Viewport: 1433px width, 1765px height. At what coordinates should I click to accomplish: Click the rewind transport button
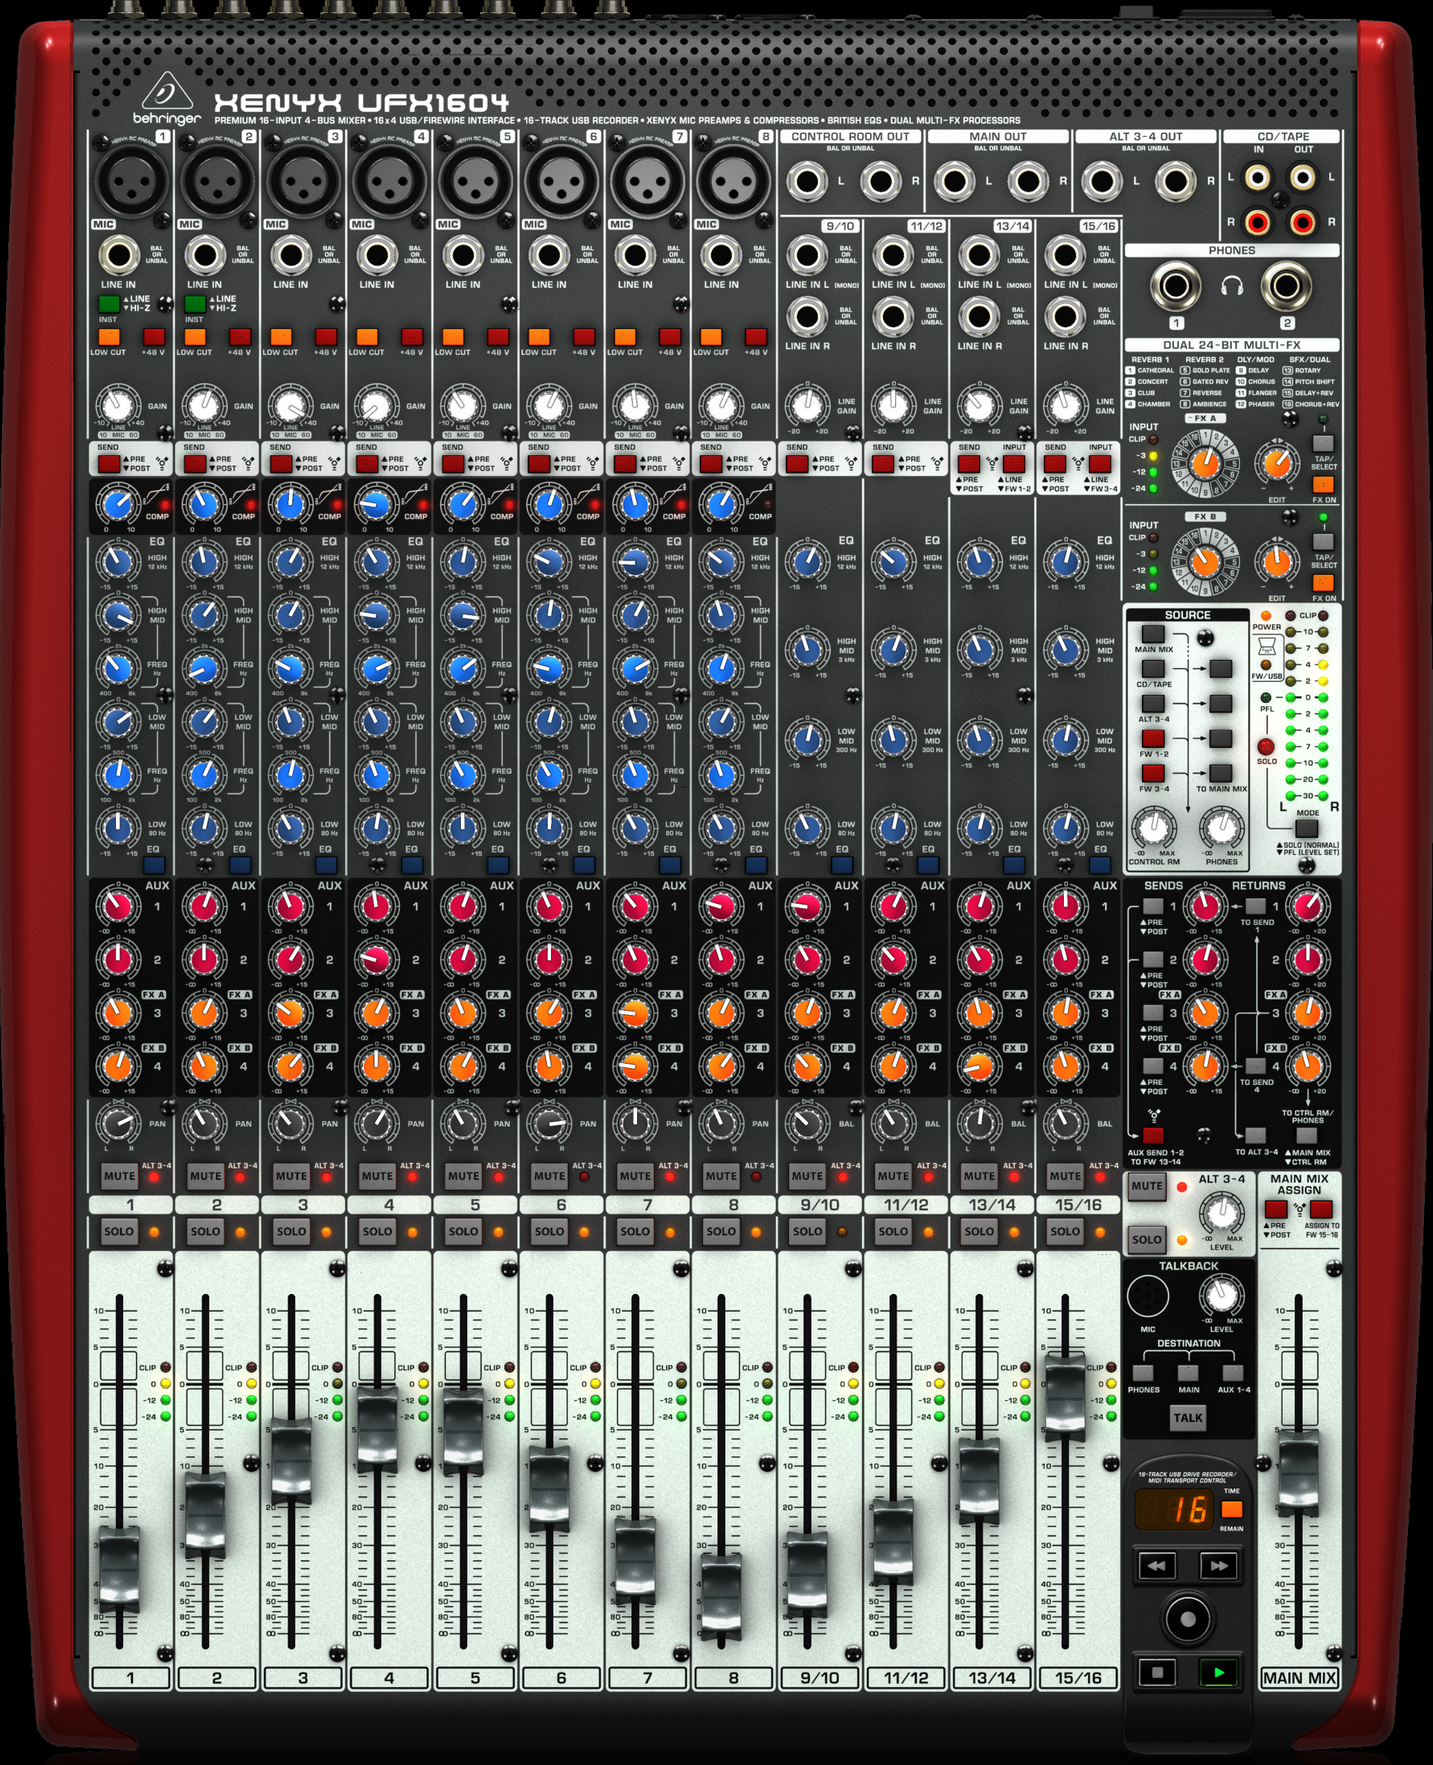(1157, 1566)
